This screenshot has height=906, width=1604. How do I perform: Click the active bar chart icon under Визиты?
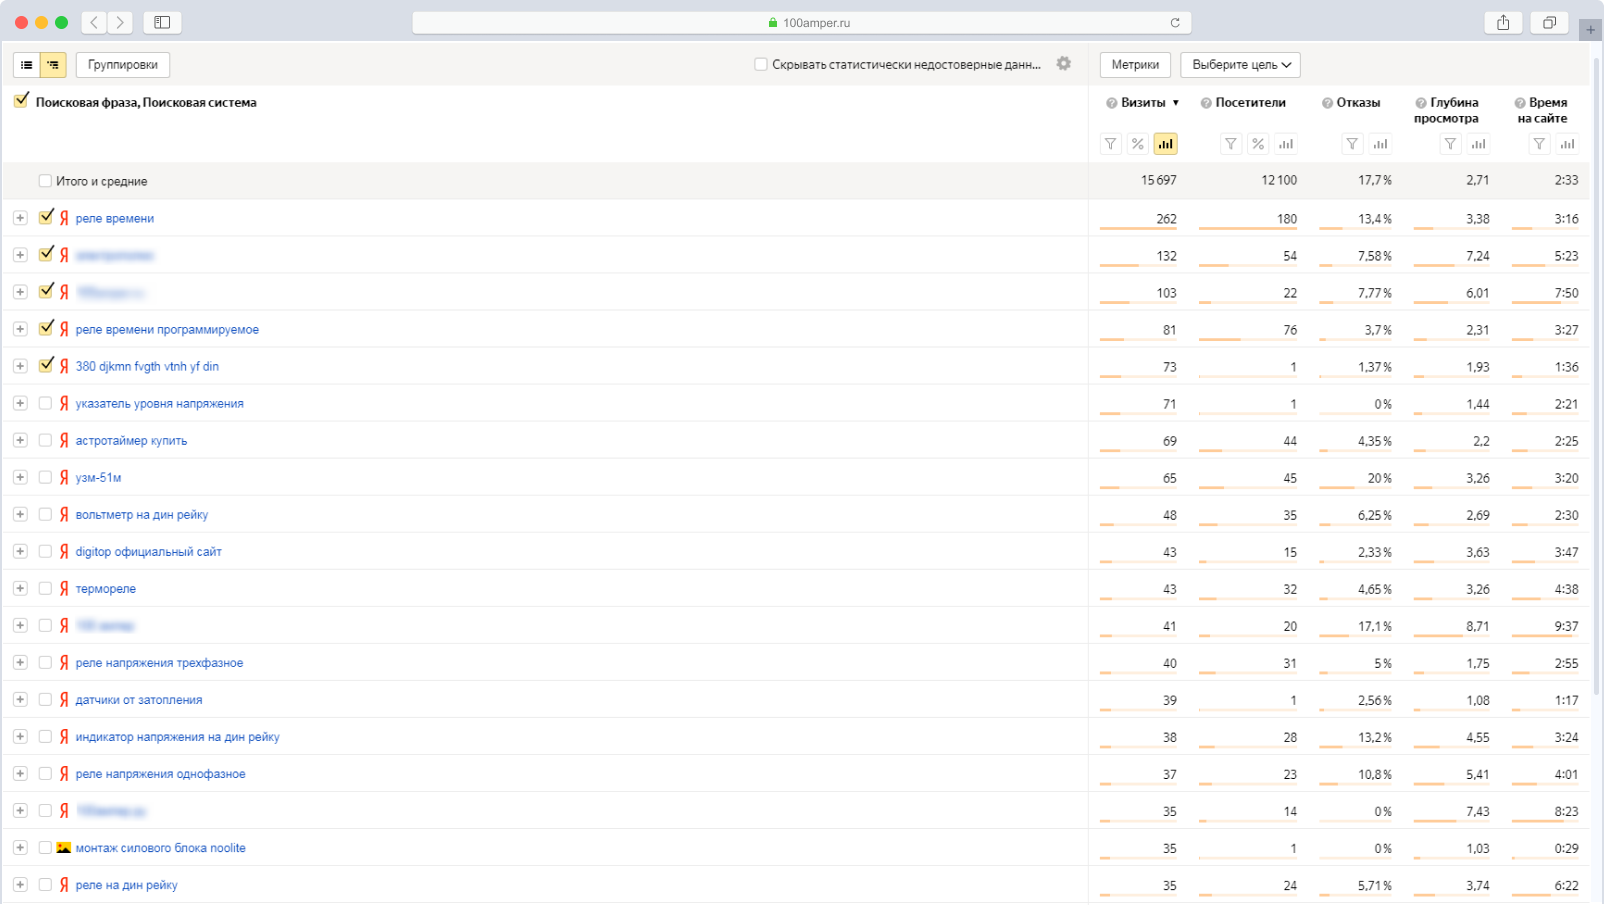coord(1165,144)
